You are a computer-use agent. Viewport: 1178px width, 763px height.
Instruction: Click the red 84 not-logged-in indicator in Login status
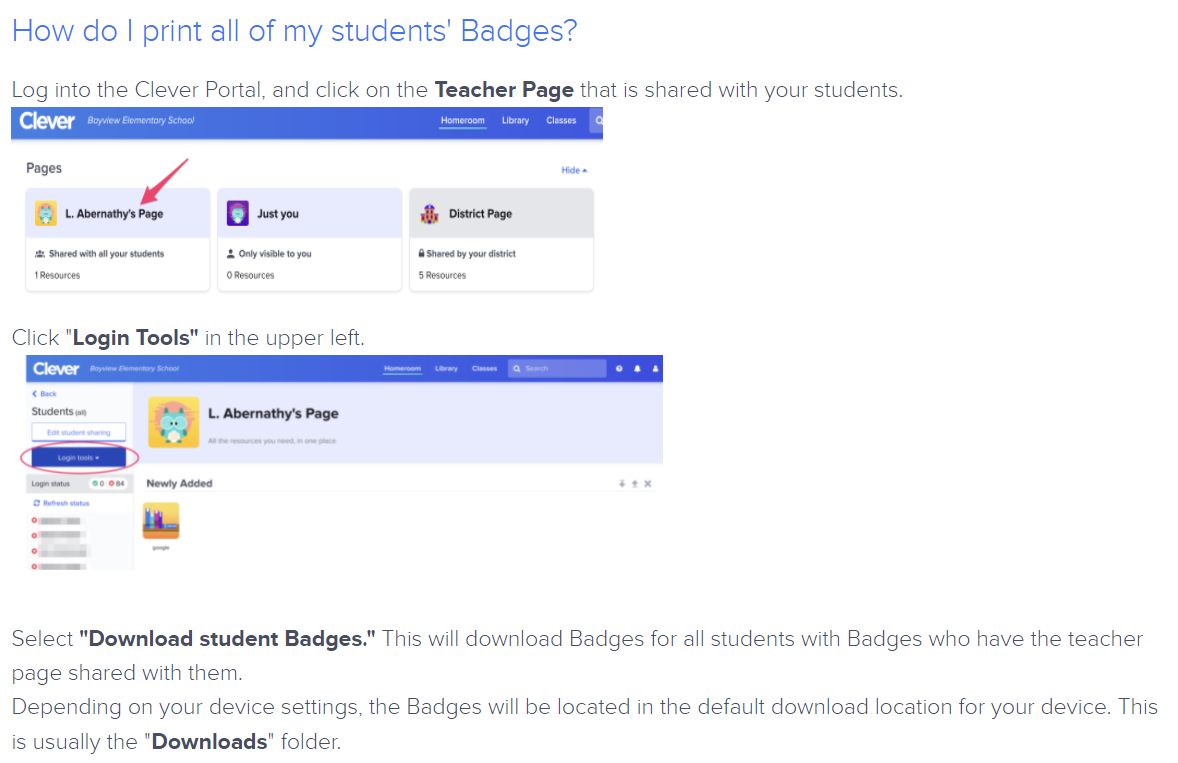(116, 484)
